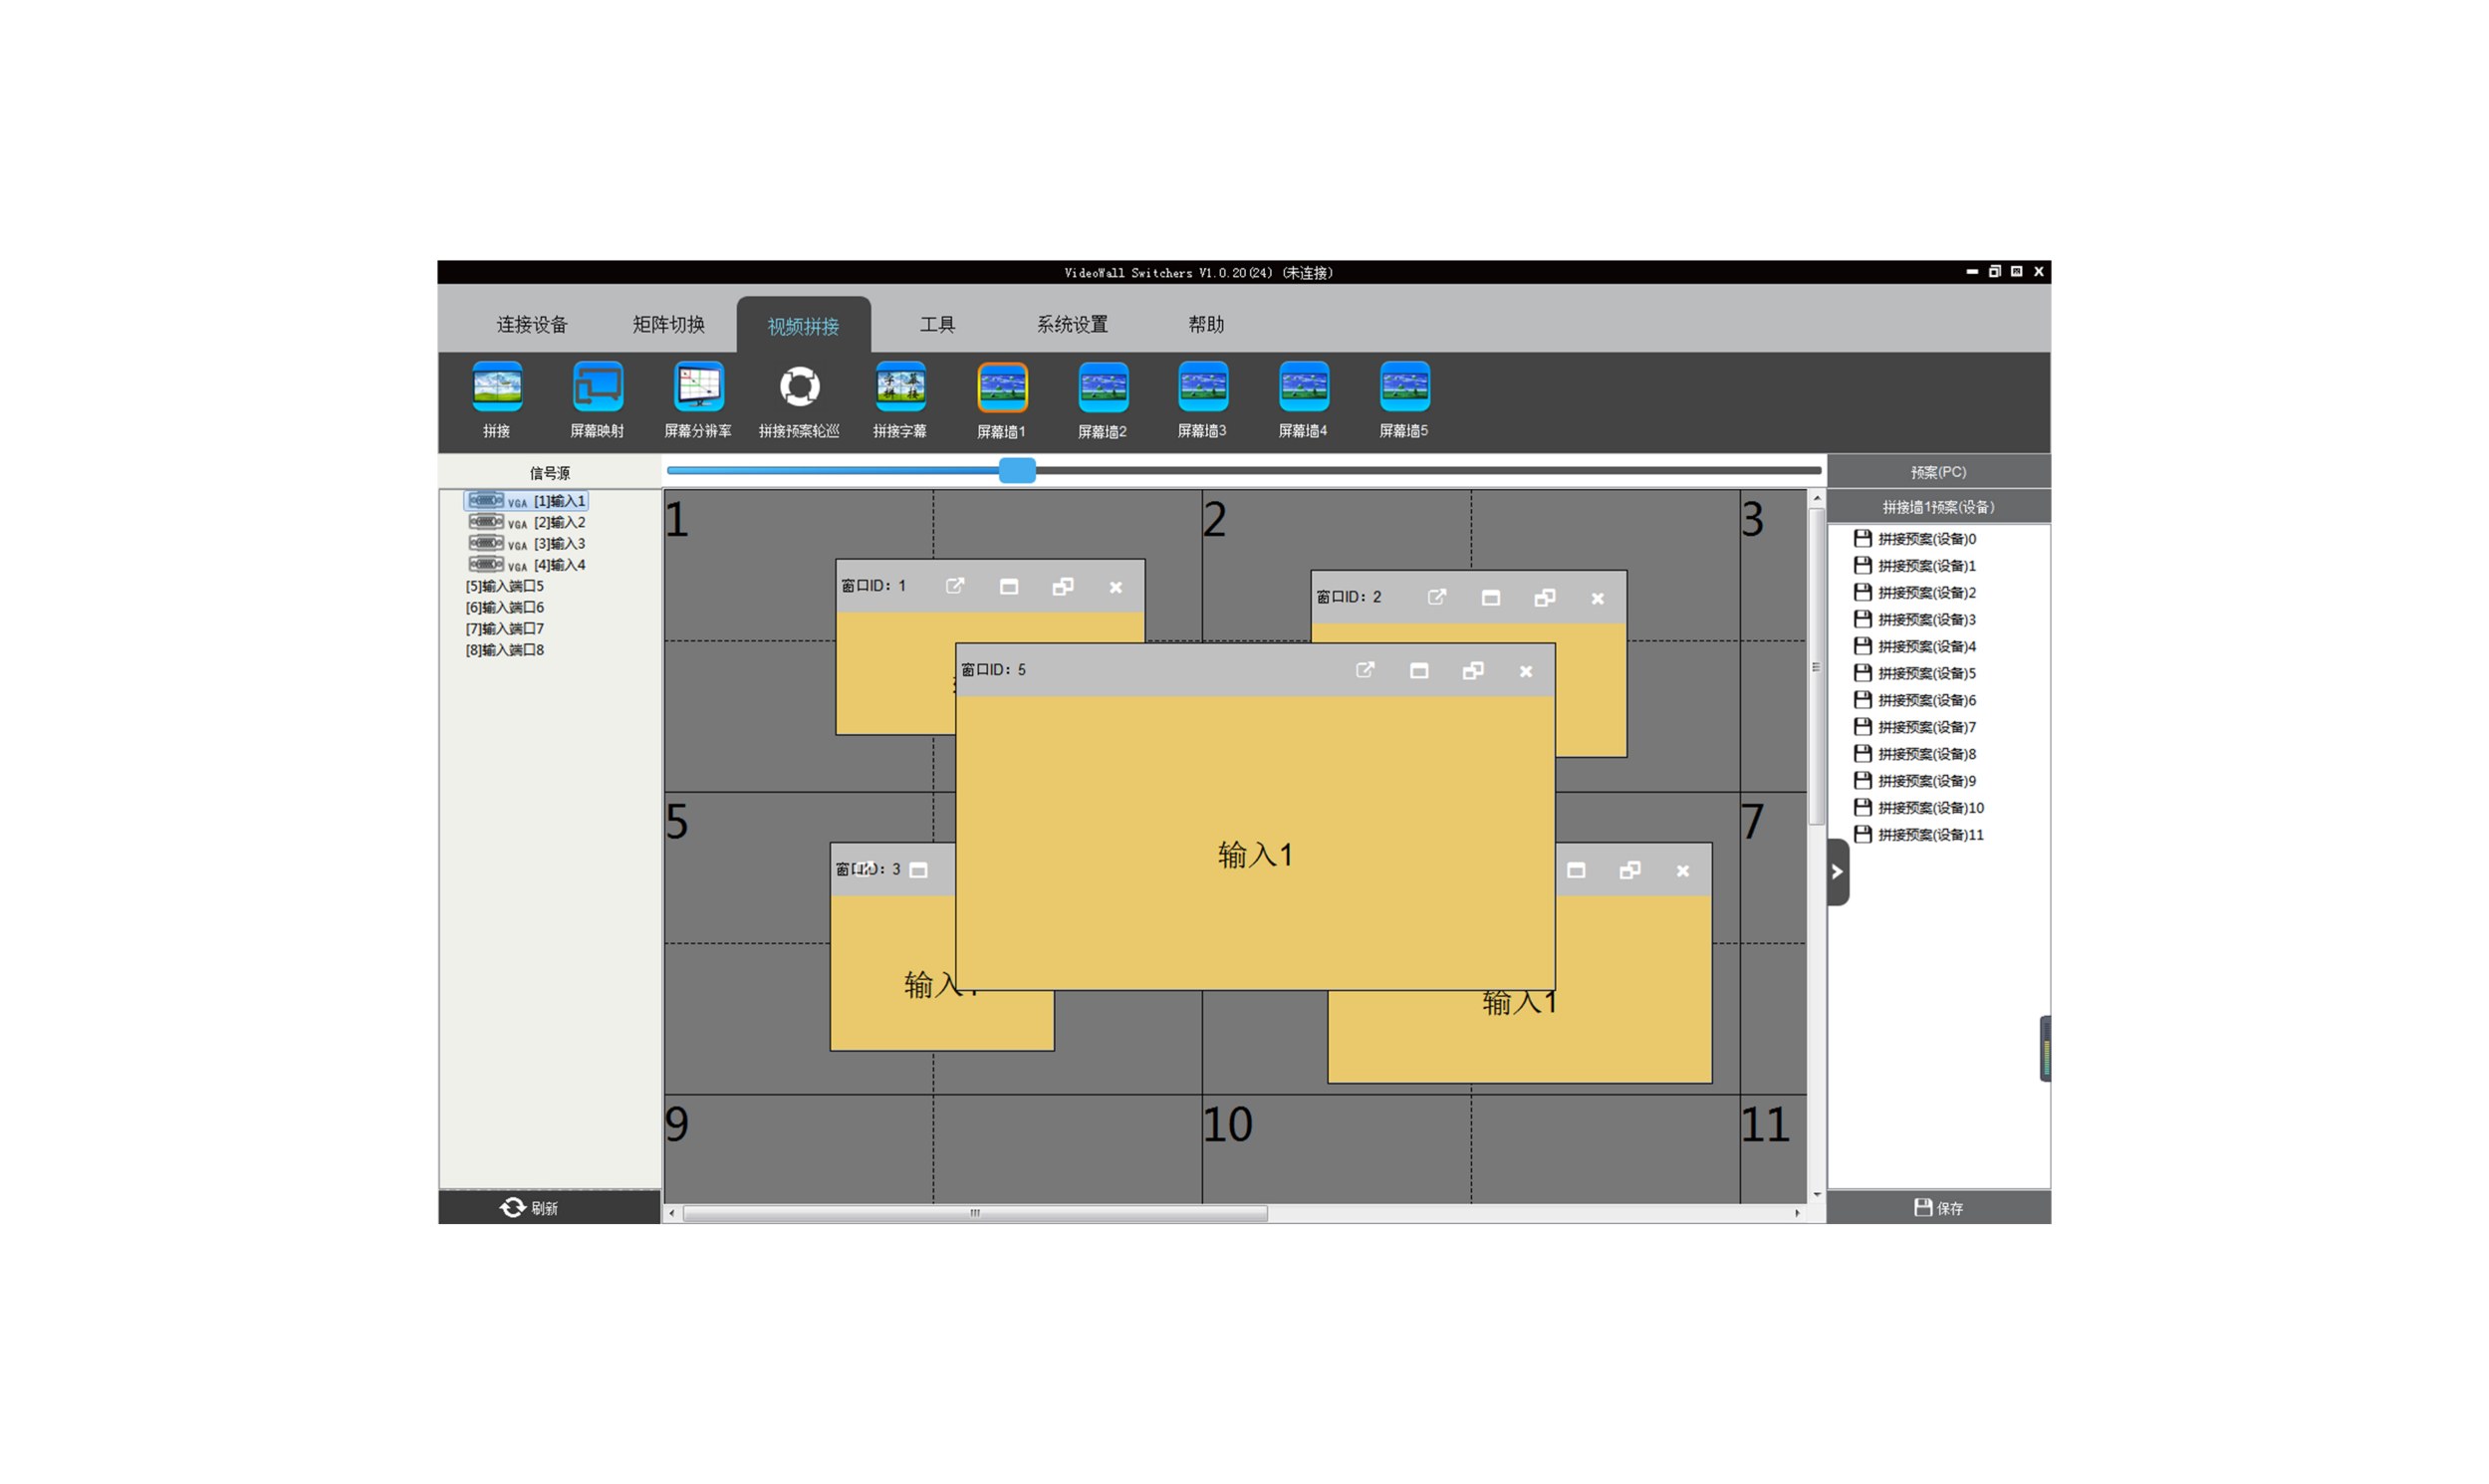
Task: Click the horizontal scrollbar of the wall canvas
Action: 975,1213
